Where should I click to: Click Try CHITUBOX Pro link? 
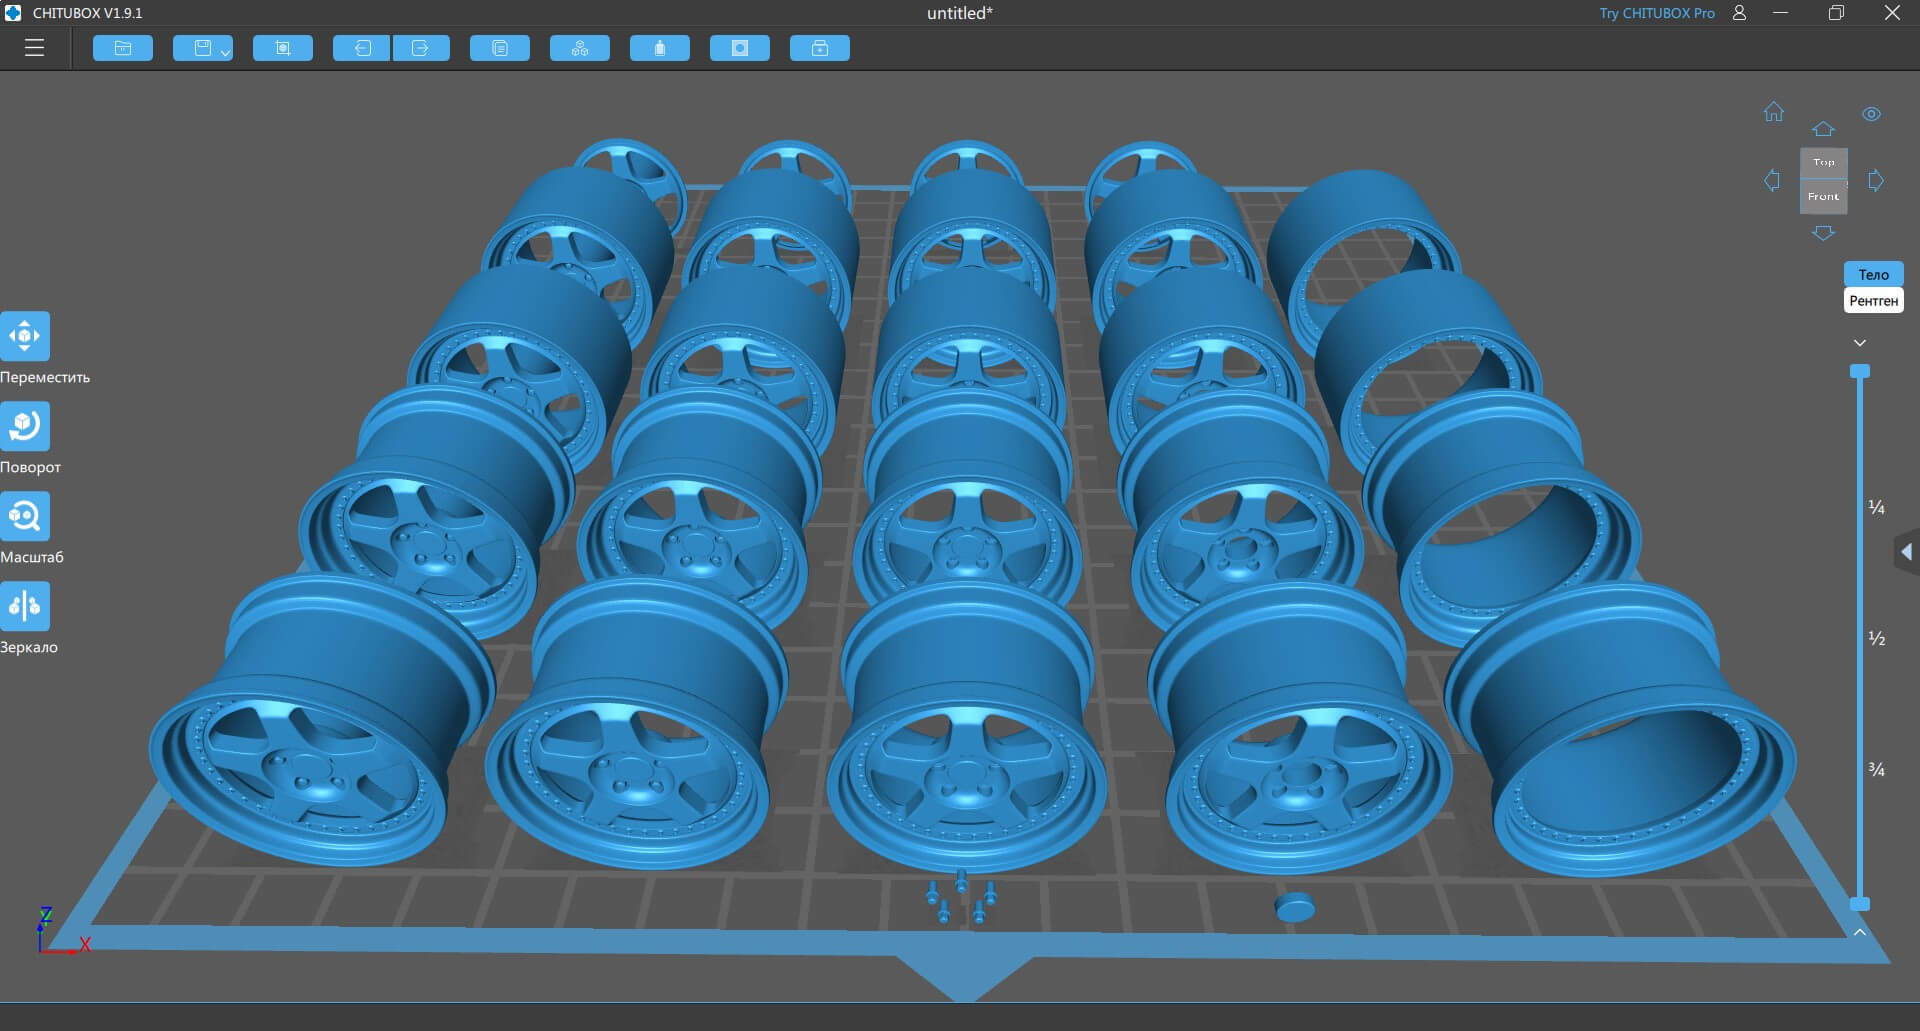pyautogui.click(x=1656, y=13)
